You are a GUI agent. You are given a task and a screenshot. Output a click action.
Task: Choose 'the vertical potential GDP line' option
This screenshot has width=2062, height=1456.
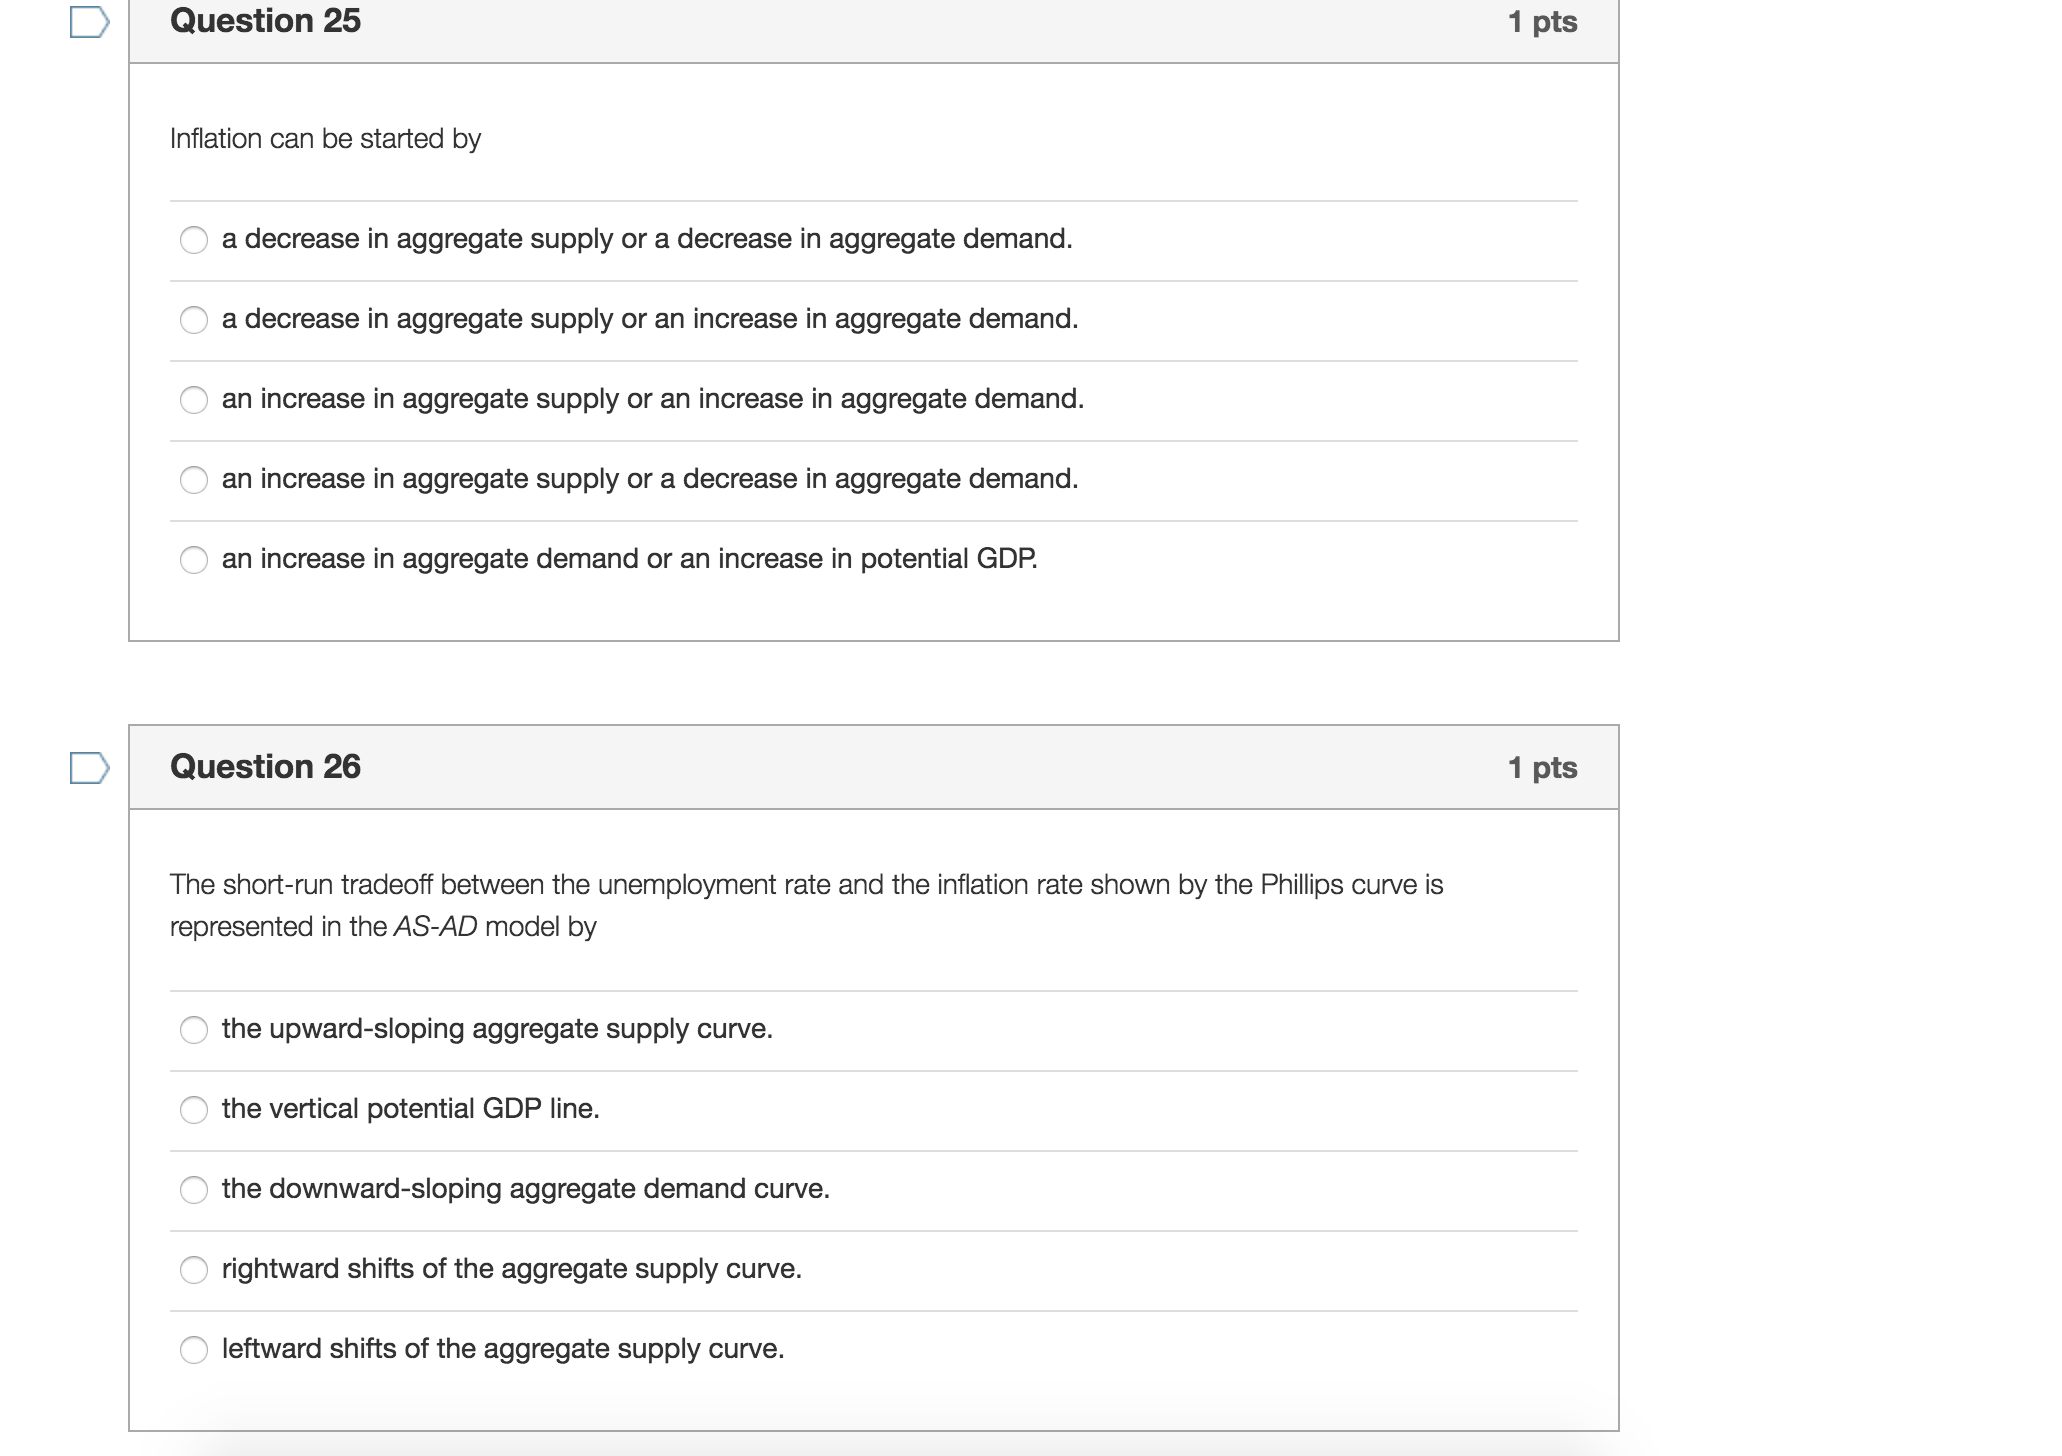pos(194,1110)
